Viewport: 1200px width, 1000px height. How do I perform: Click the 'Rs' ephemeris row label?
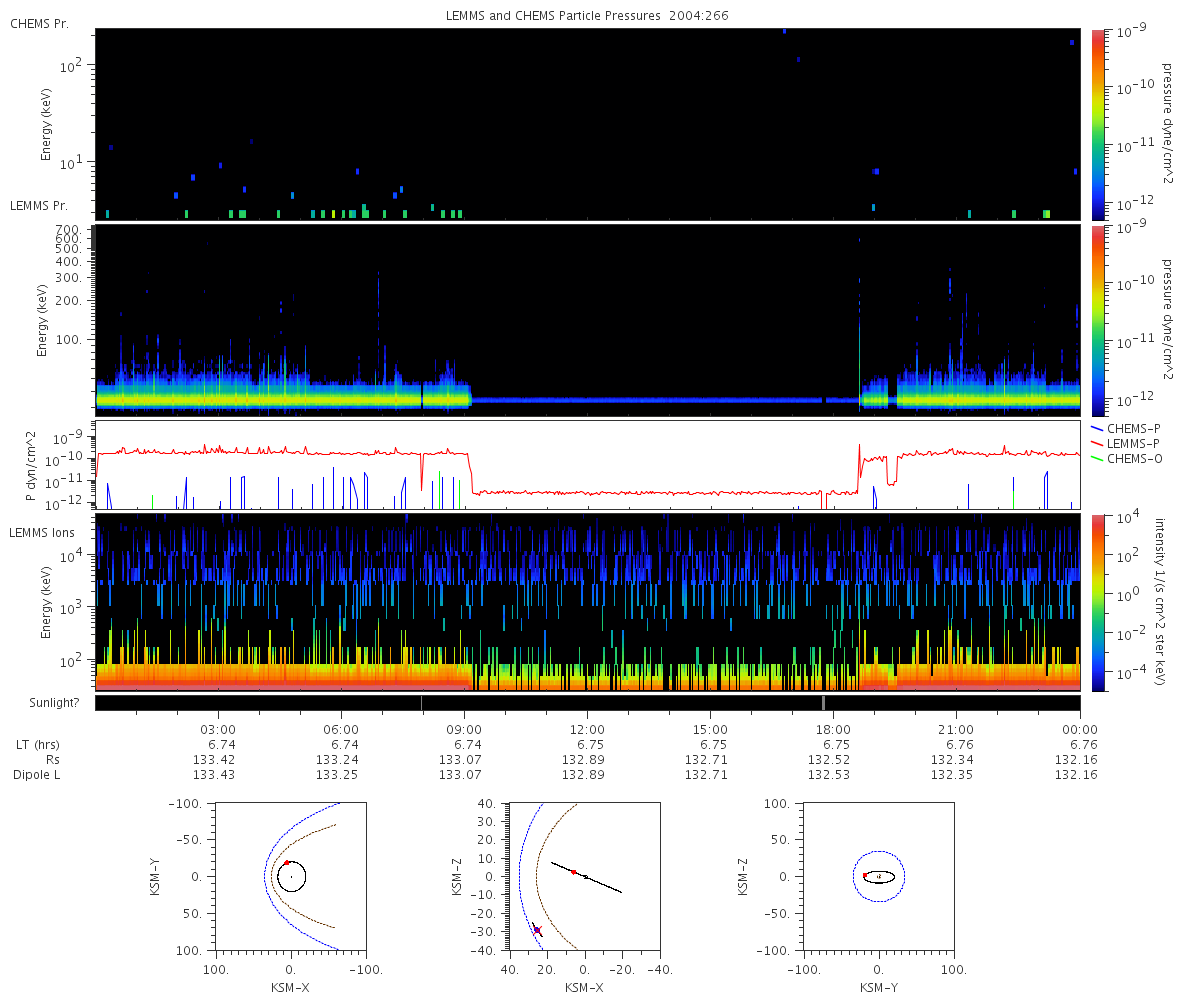click(x=51, y=760)
